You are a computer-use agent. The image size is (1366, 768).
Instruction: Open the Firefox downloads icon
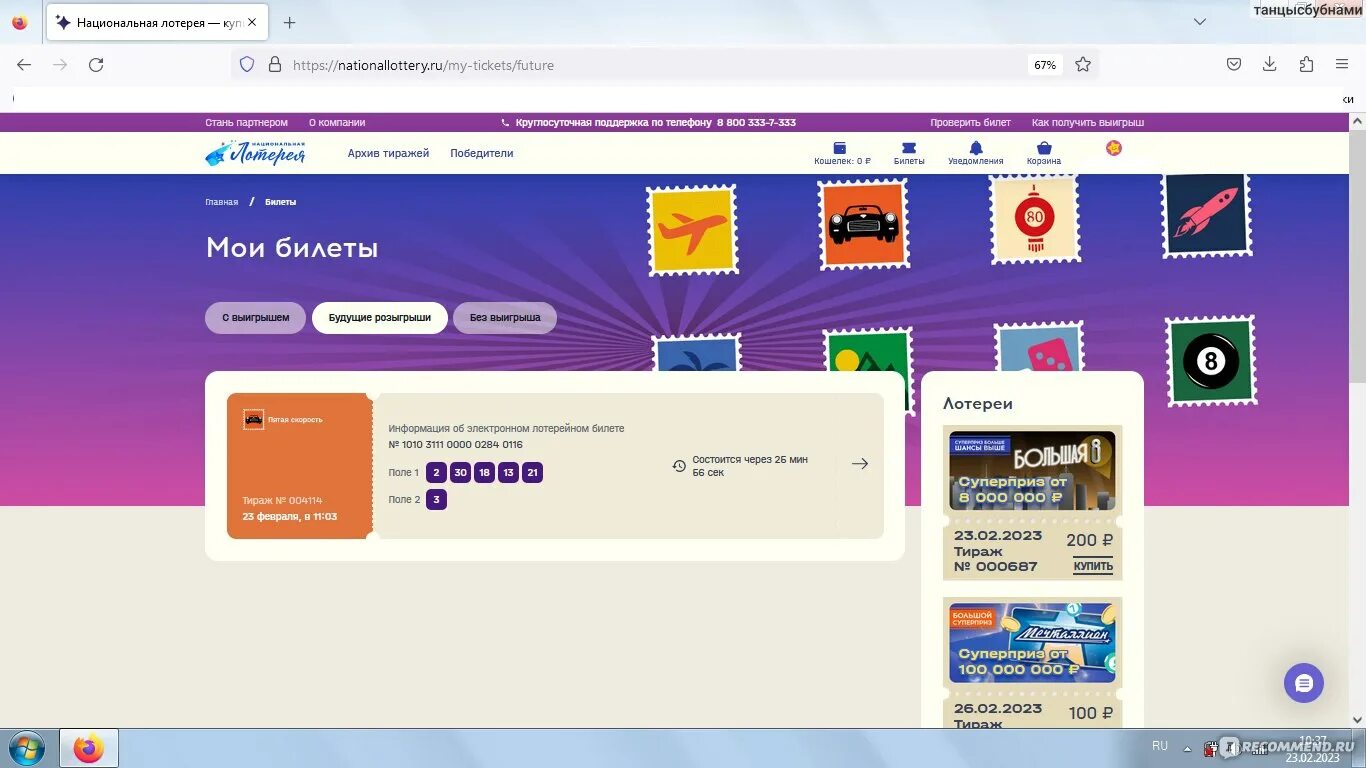click(1269, 64)
